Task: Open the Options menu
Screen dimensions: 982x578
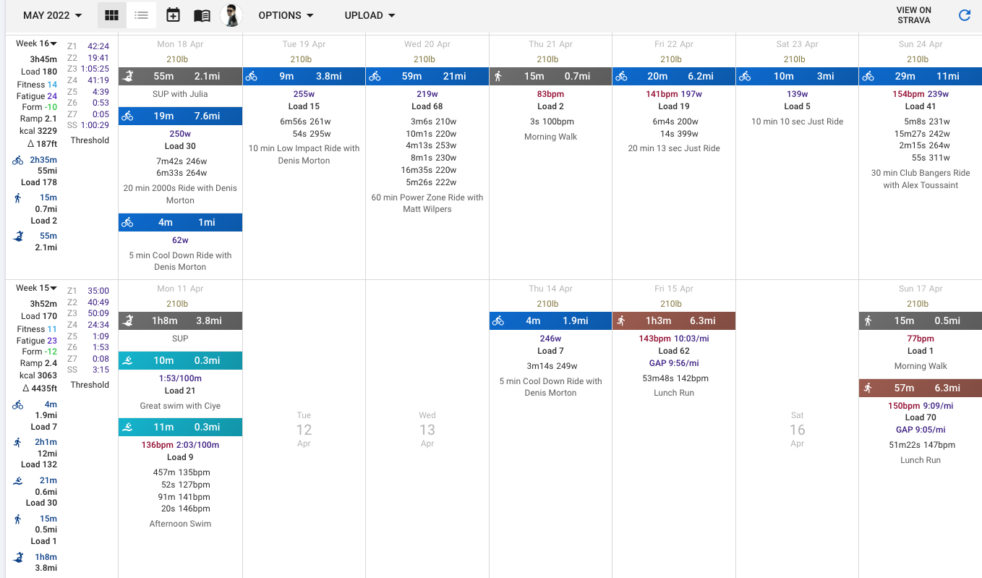Action: pyautogui.click(x=285, y=15)
